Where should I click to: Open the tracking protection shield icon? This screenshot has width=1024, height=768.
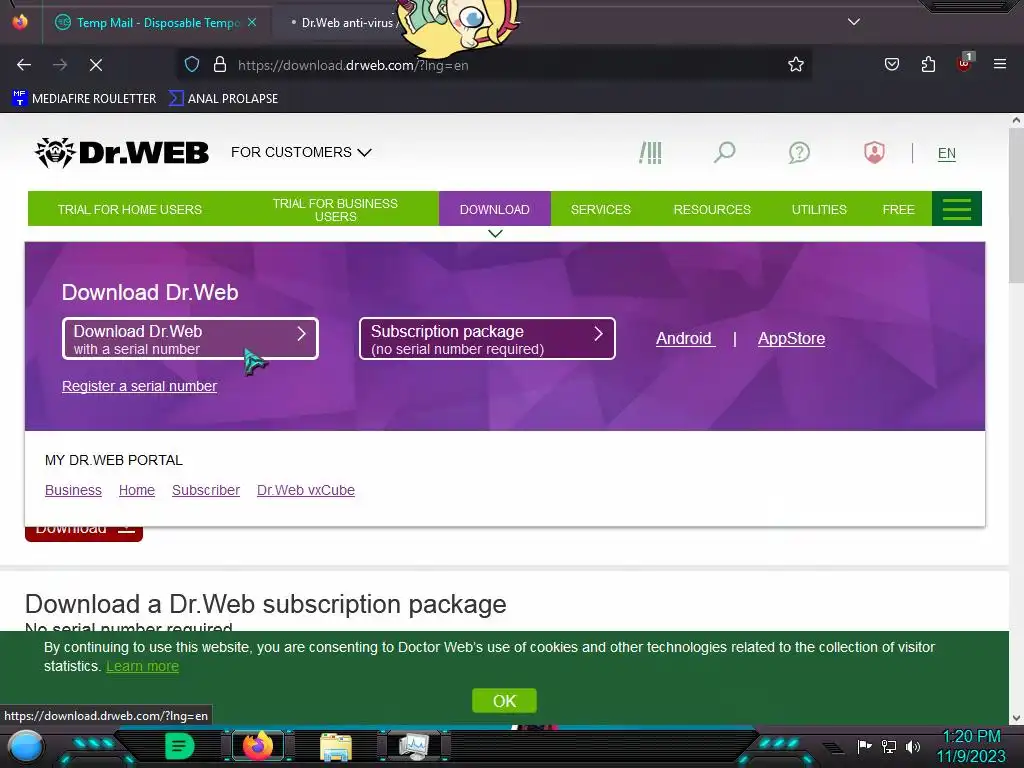click(191, 65)
